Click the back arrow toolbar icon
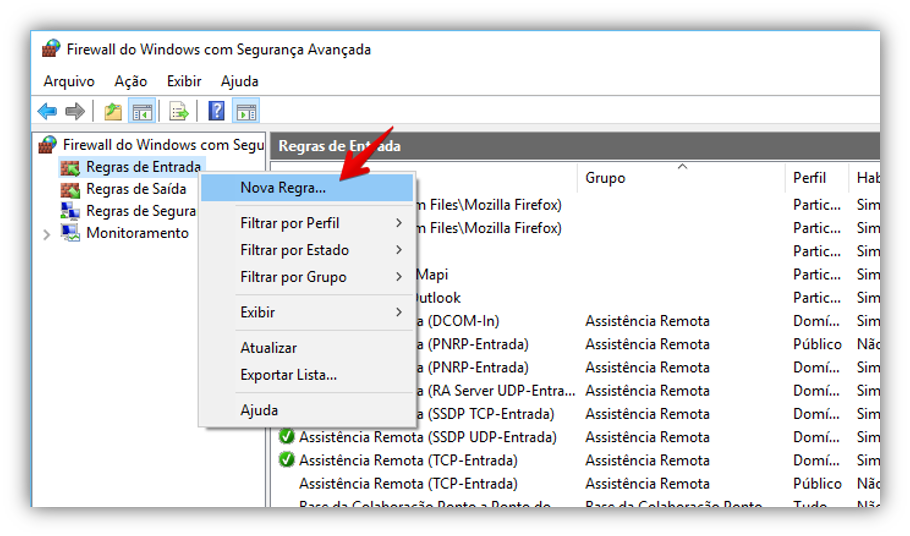 47,111
